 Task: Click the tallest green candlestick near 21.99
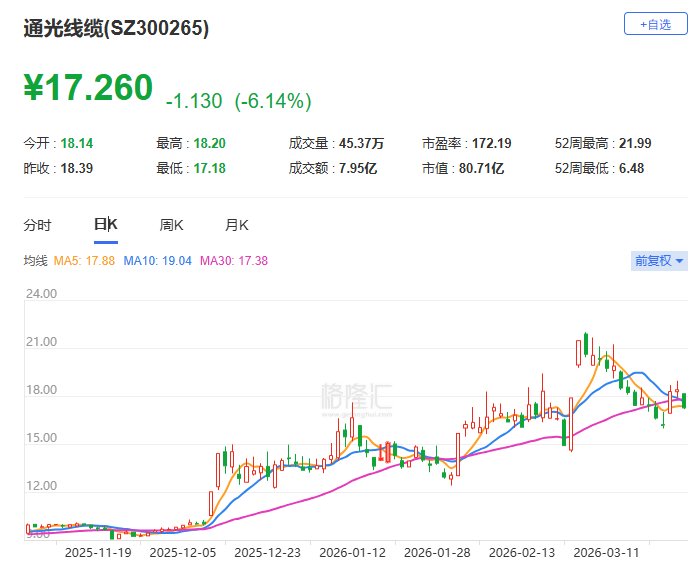[x=586, y=344]
